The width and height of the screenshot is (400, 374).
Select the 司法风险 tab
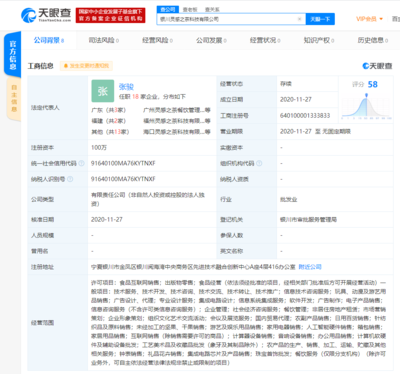(104, 40)
